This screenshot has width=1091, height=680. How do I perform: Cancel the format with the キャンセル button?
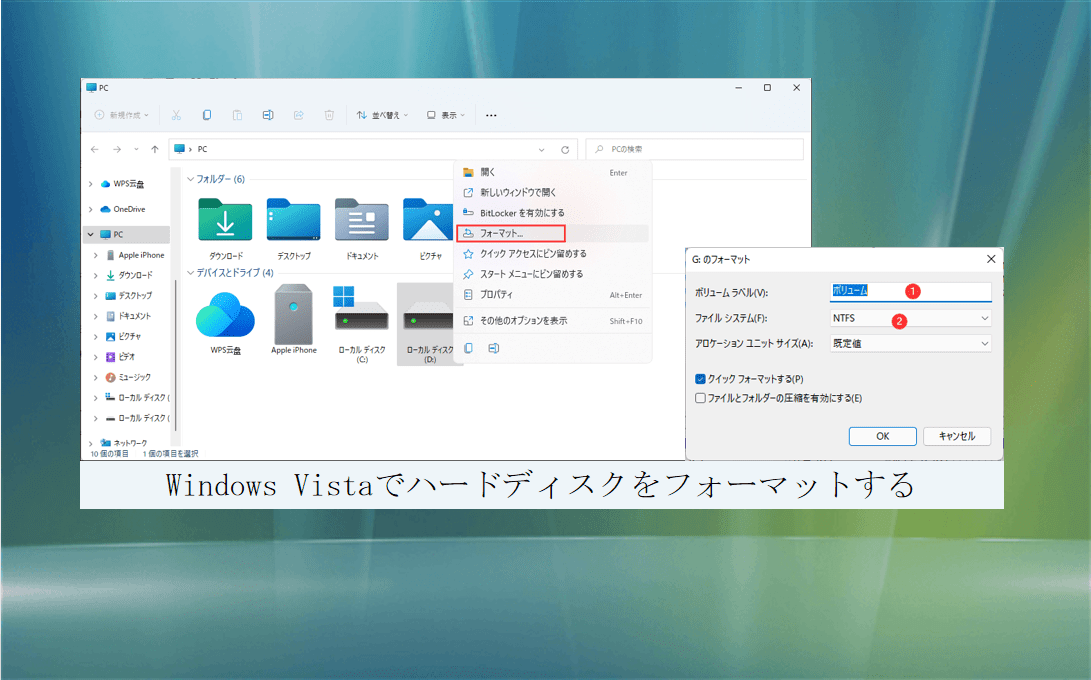(x=956, y=435)
